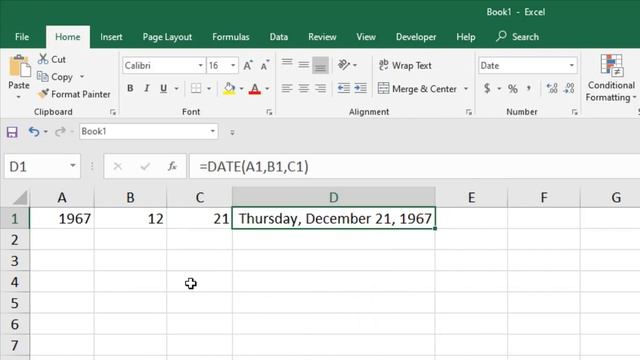Select column D header
Viewport: 640px width, 360px height.
coord(333,198)
